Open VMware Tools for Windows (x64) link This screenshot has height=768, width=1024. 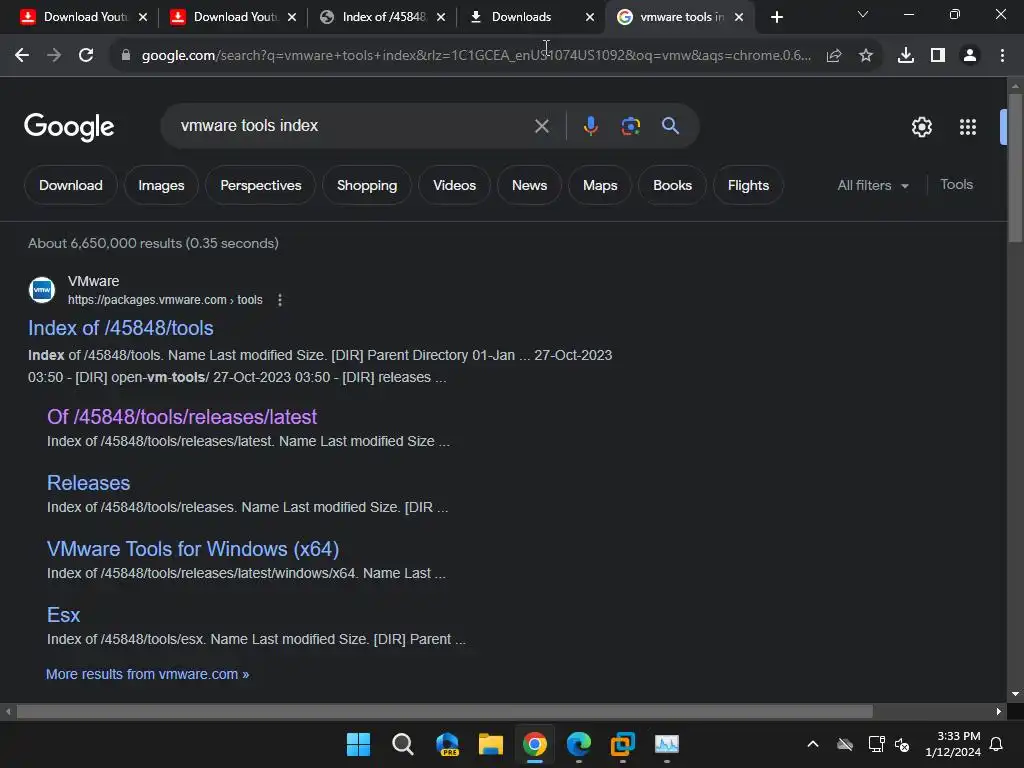[193, 549]
